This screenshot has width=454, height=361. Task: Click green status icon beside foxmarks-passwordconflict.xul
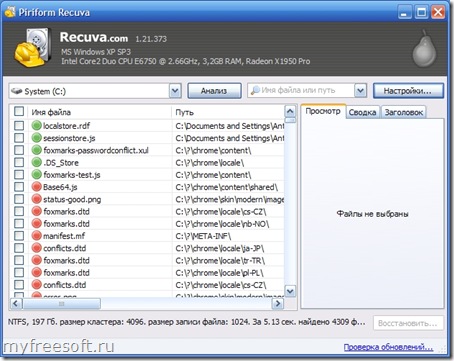tap(36, 150)
